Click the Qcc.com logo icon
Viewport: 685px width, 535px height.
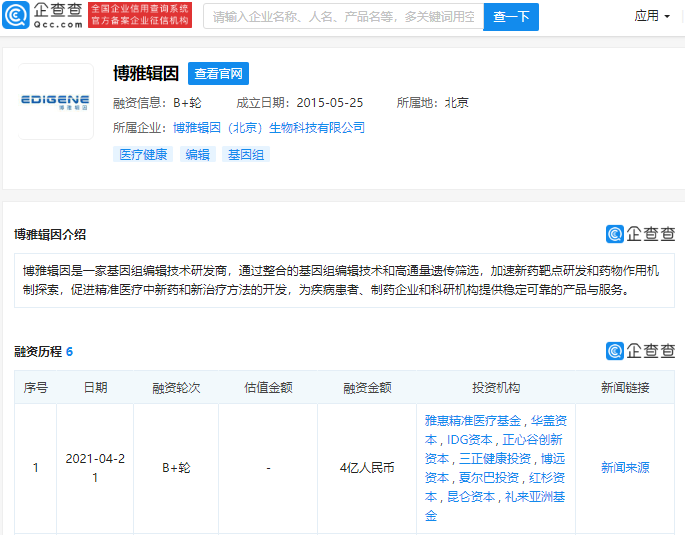[x=15, y=15]
